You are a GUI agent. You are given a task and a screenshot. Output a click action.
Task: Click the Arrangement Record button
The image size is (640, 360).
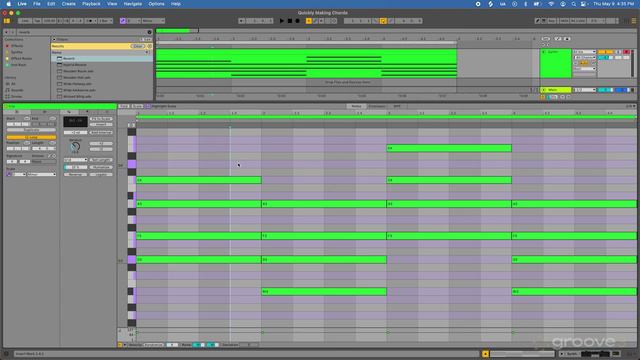298,21
